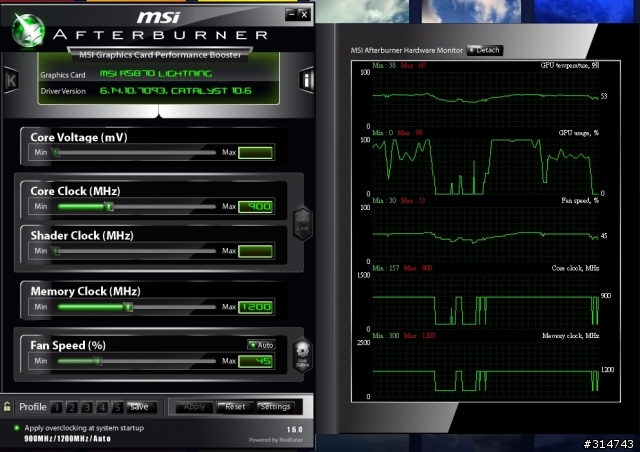Select profile slot 1
Viewport: 640px width, 452px height.
click(57, 407)
